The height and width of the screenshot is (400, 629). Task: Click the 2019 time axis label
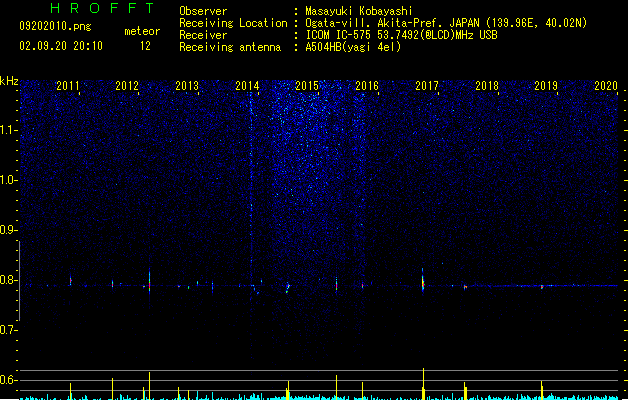click(546, 86)
